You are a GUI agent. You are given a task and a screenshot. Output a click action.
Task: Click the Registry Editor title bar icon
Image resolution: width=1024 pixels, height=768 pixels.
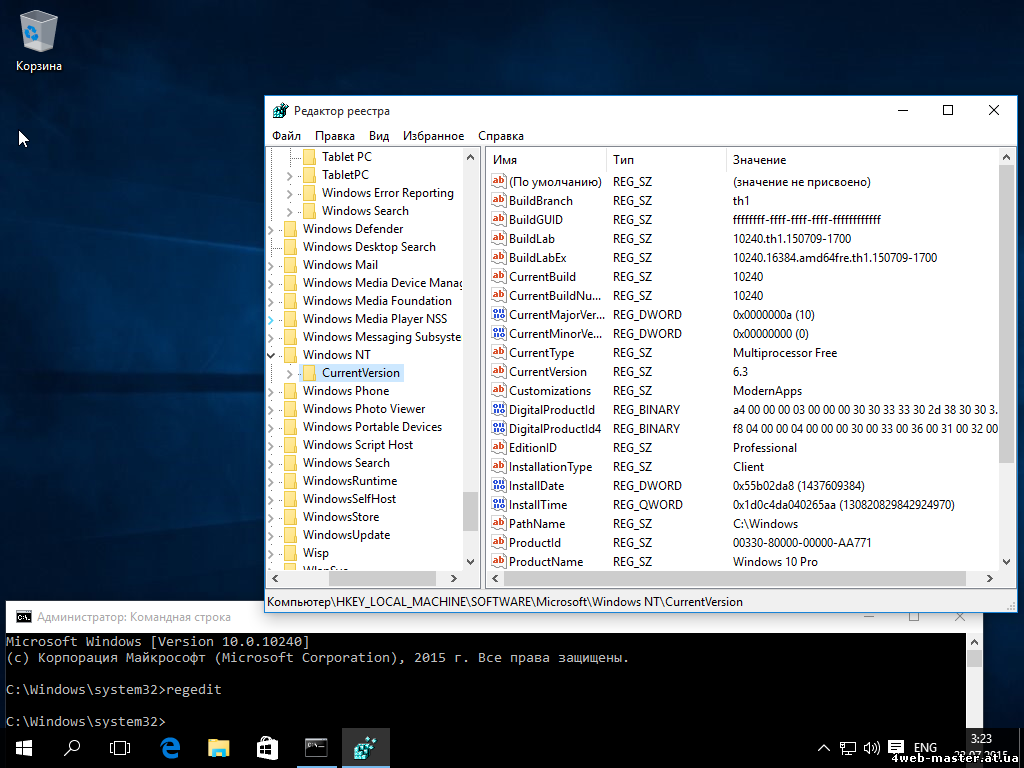tap(280, 110)
